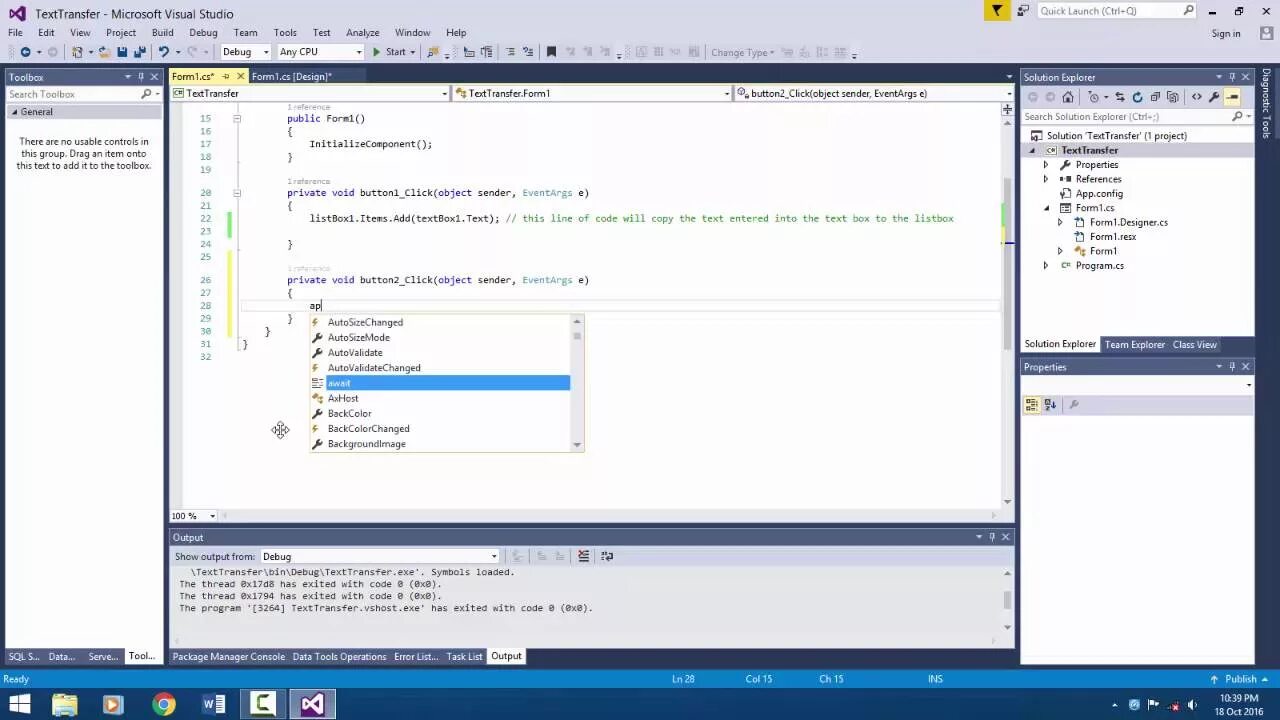The height and width of the screenshot is (720, 1280).
Task: Click Publish in the status bar
Action: (1240, 679)
